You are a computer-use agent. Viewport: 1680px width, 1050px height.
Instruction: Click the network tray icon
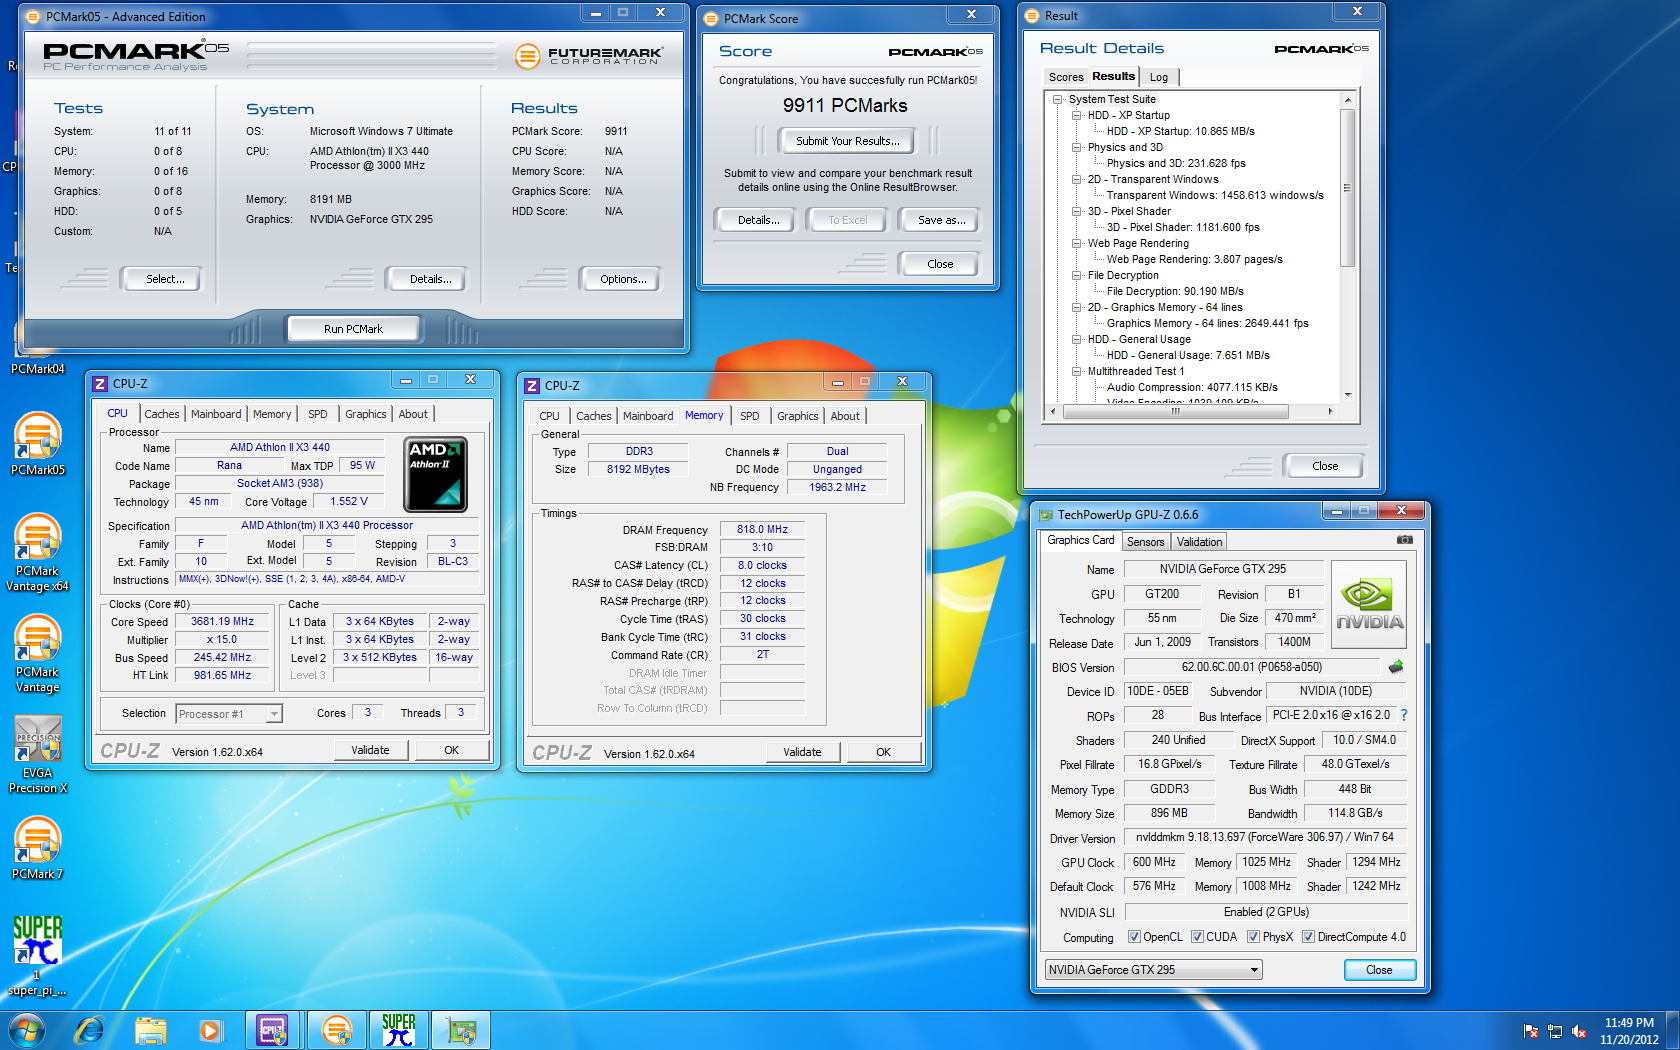coord(1555,1031)
